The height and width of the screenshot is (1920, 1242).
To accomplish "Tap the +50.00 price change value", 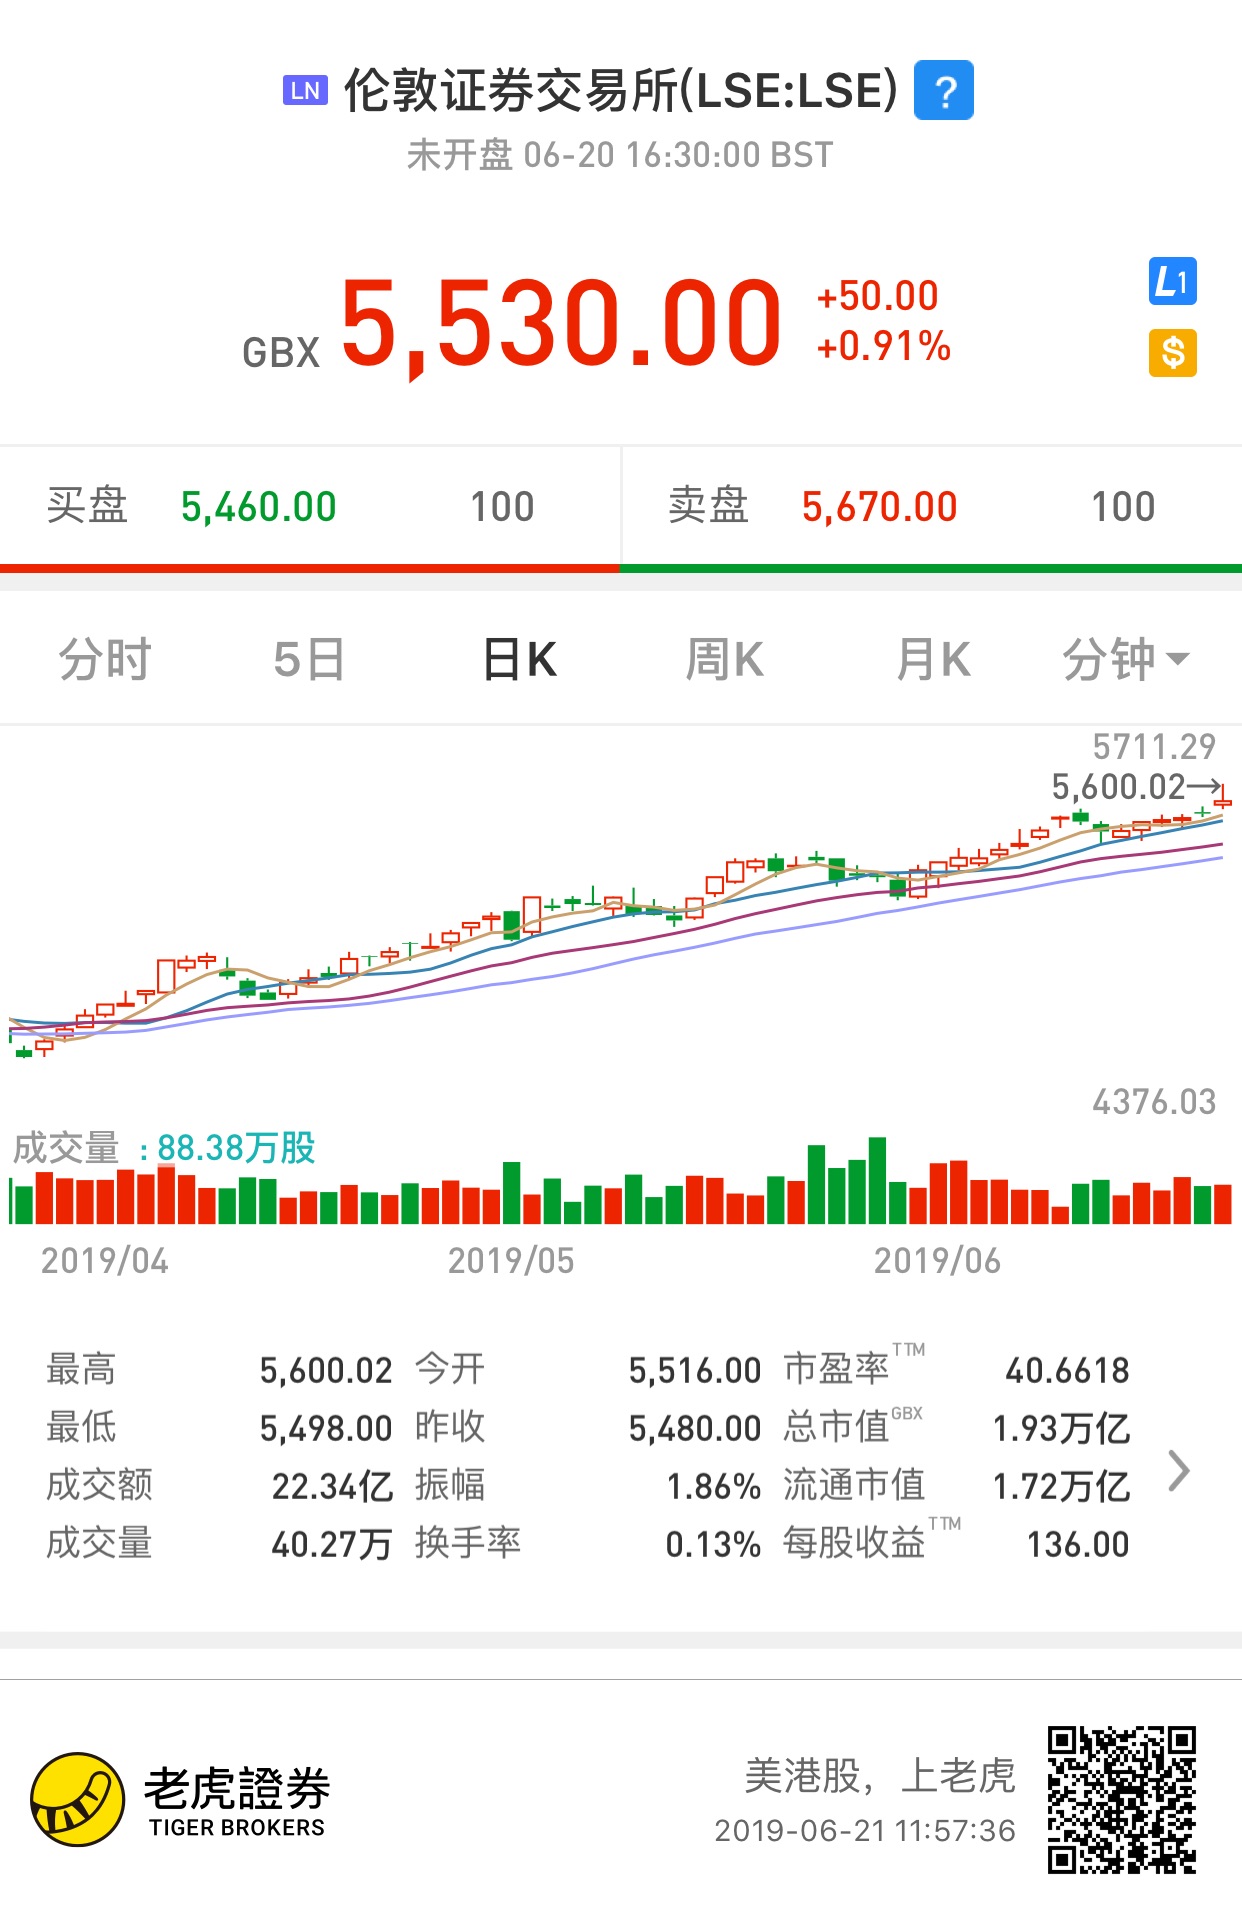I will 878,296.
